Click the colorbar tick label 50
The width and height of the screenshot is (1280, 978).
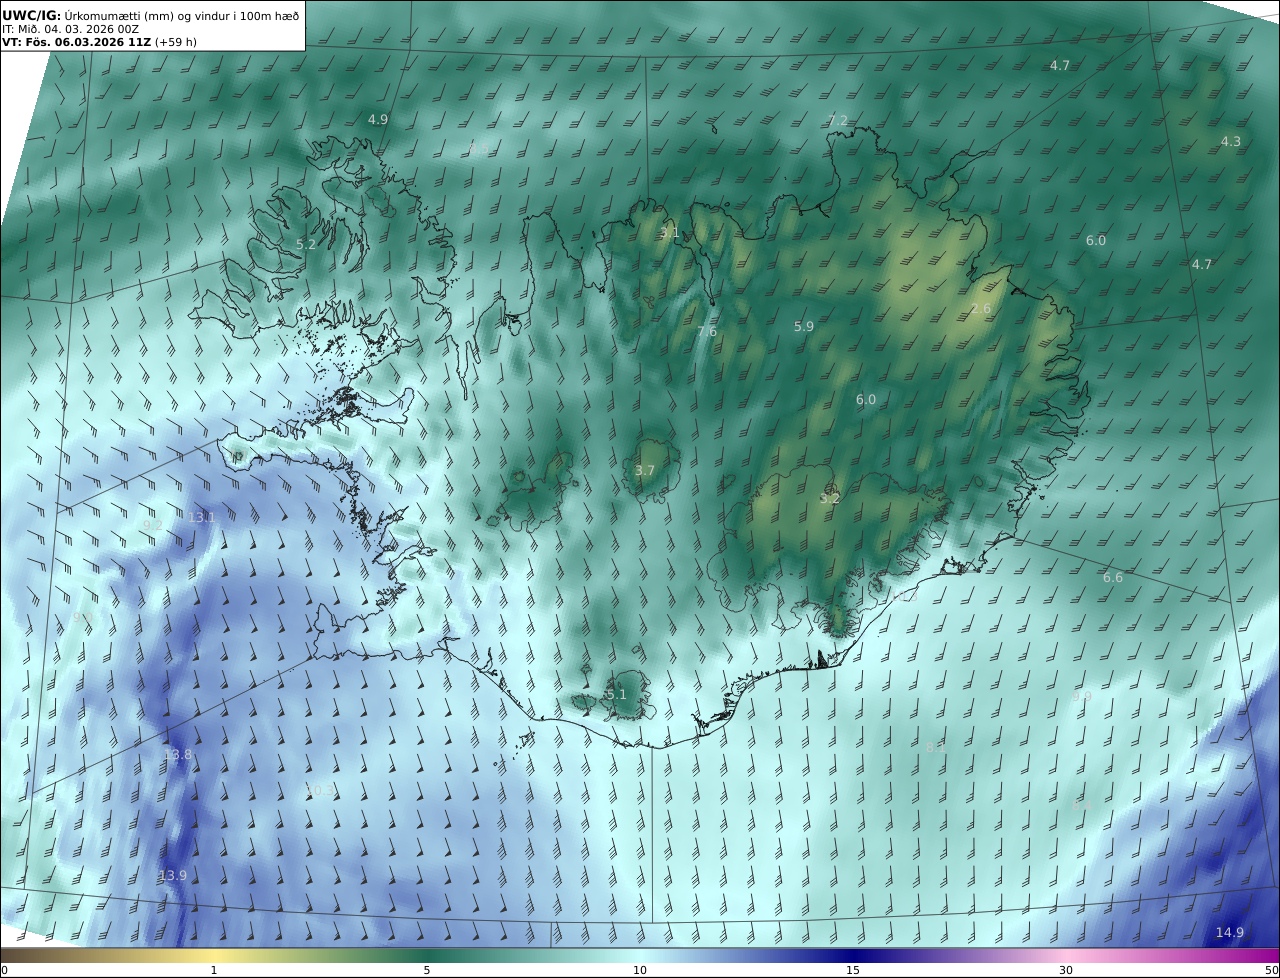tap(1271, 970)
